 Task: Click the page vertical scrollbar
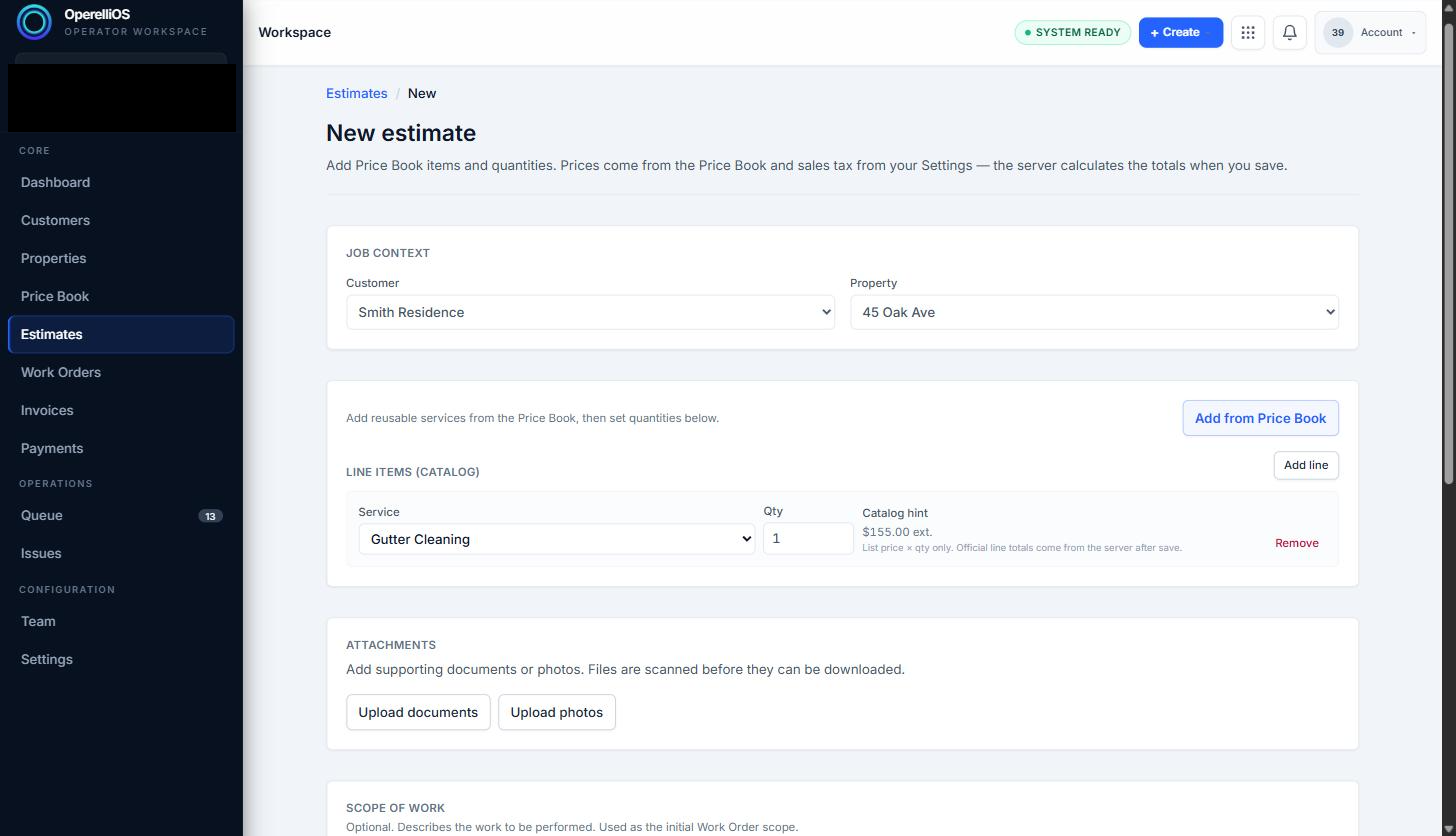point(1449,418)
